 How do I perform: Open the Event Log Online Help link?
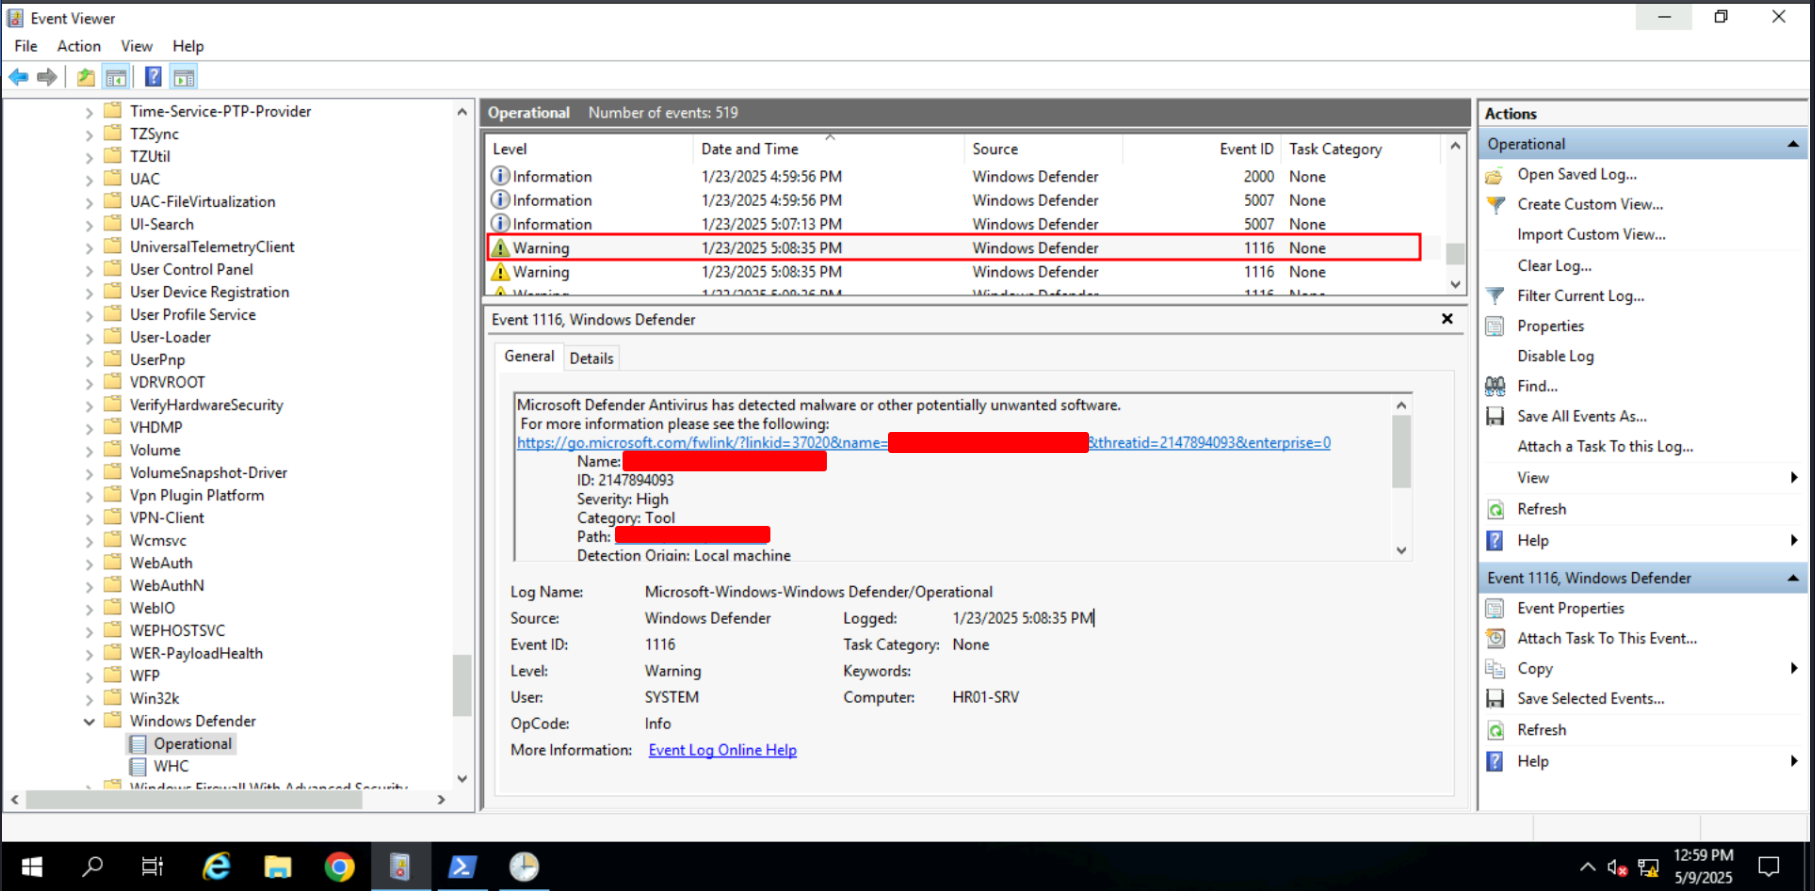[723, 750]
